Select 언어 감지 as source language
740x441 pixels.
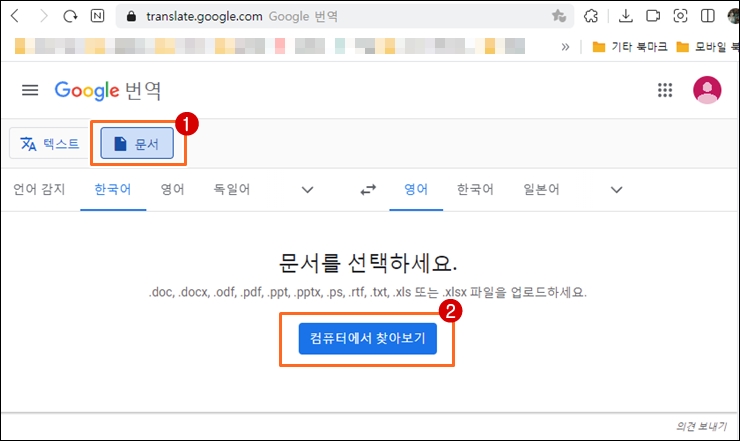pos(39,189)
